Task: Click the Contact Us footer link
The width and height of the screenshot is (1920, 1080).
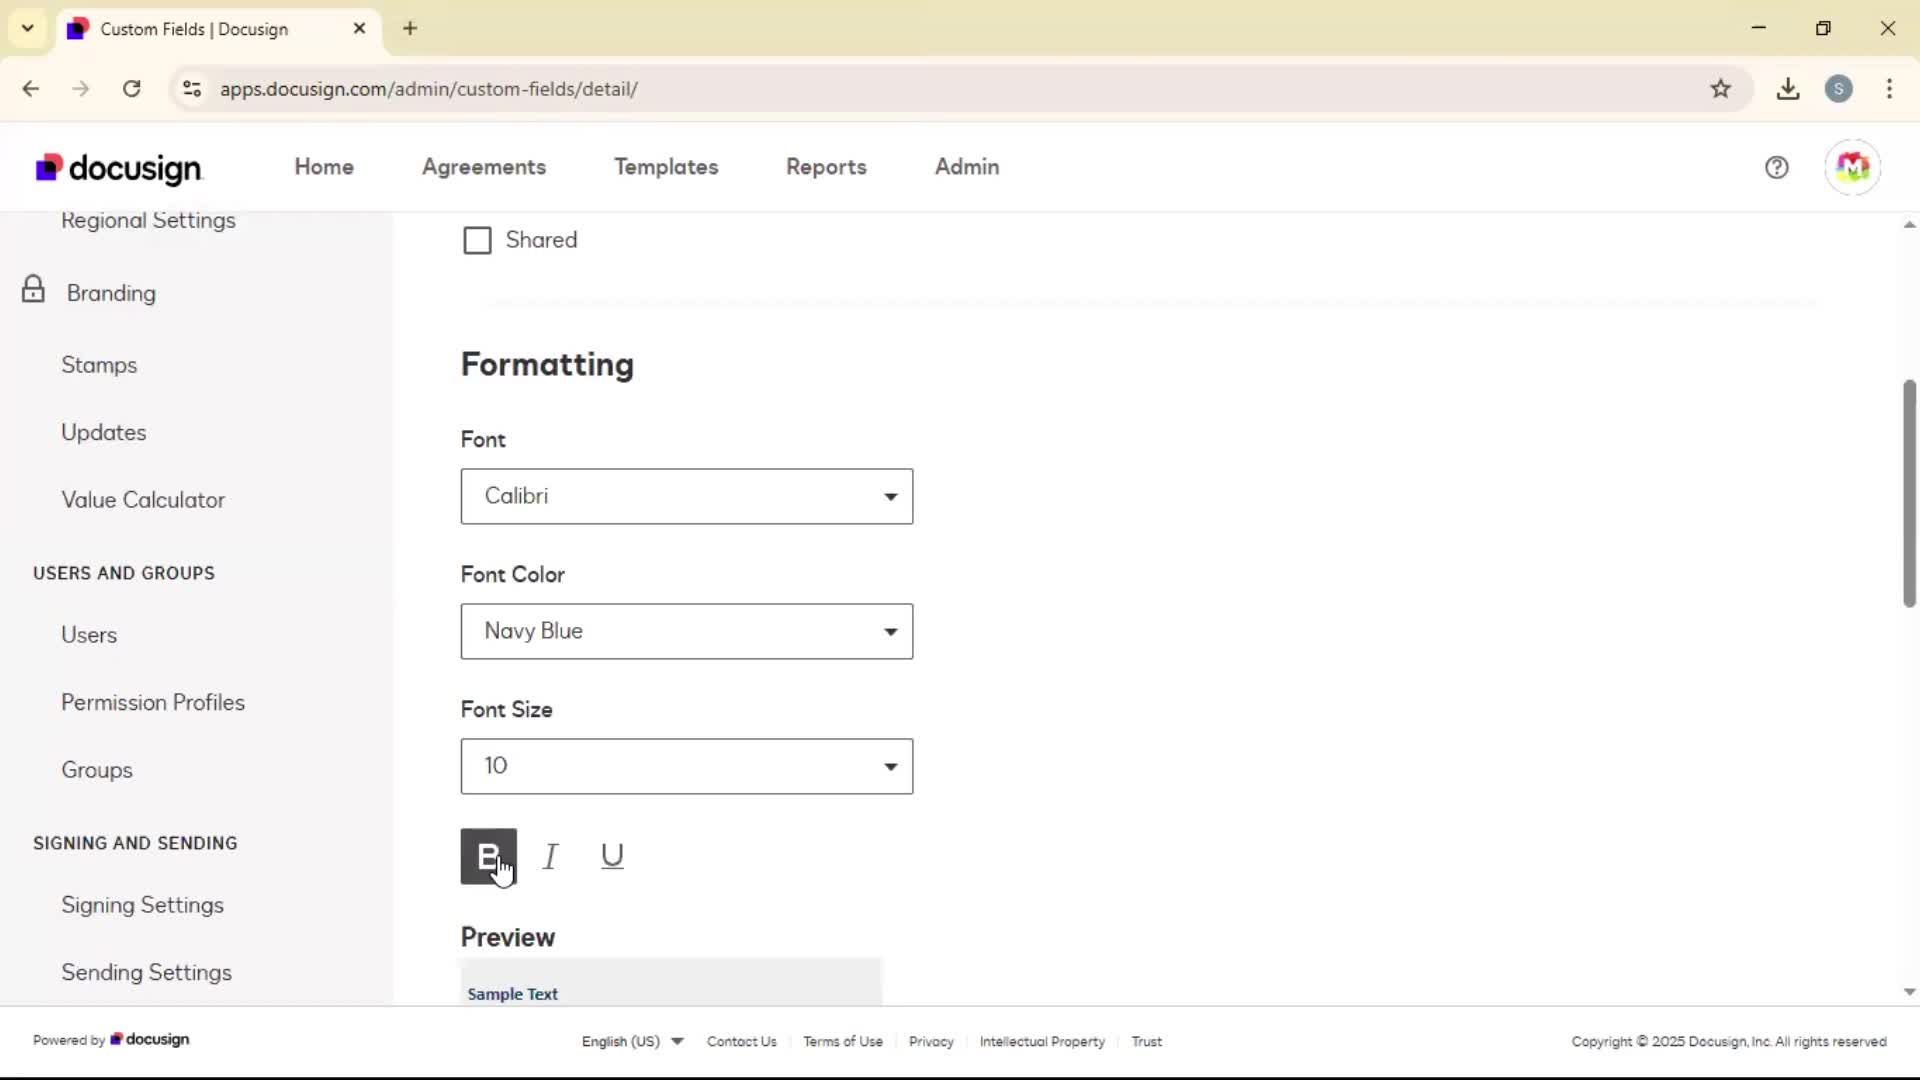Action: (x=741, y=1041)
